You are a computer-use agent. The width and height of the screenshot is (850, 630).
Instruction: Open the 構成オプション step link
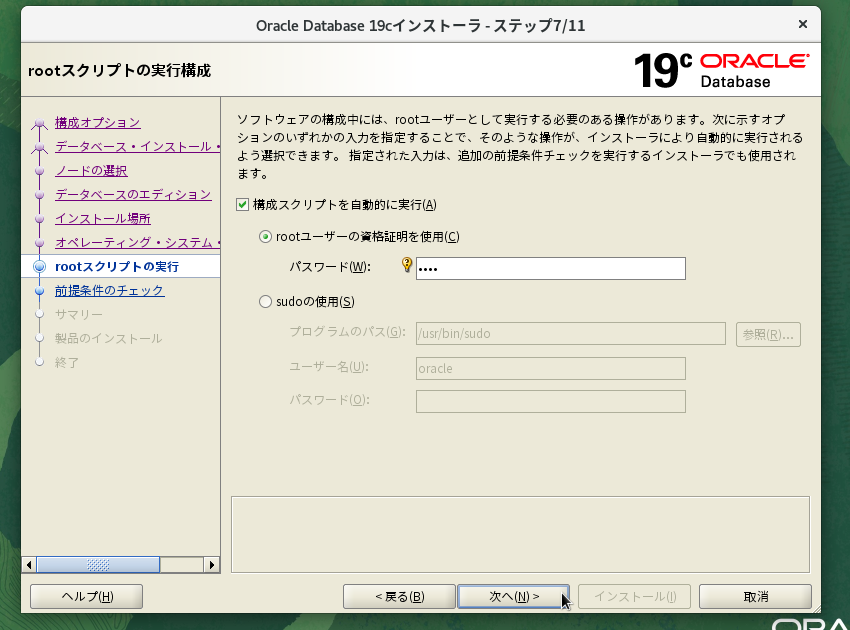tap(98, 123)
